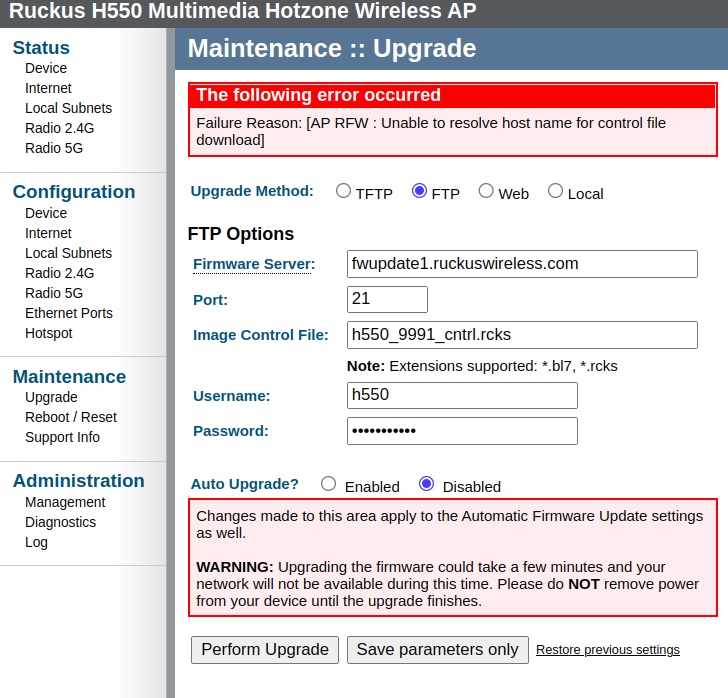Focus the Password field
Viewport: 728px width, 698px height.
tap(462, 431)
